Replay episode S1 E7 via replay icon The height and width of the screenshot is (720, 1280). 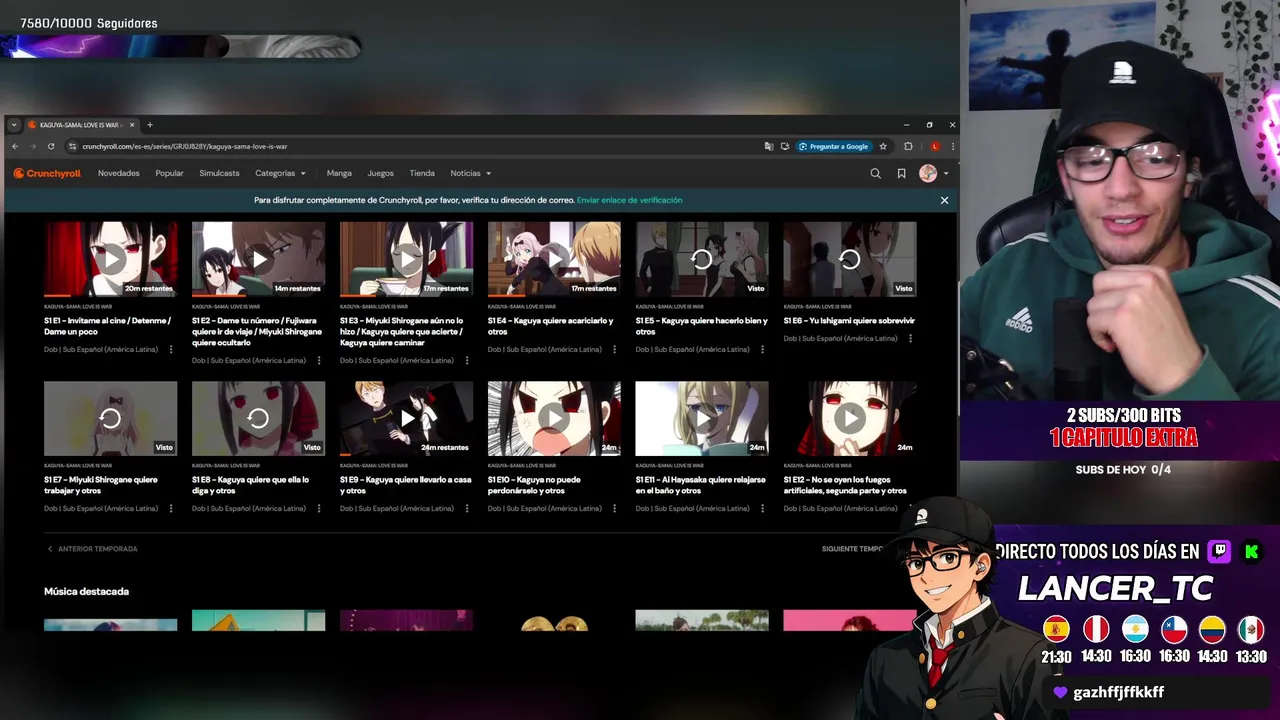tap(110, 418)
